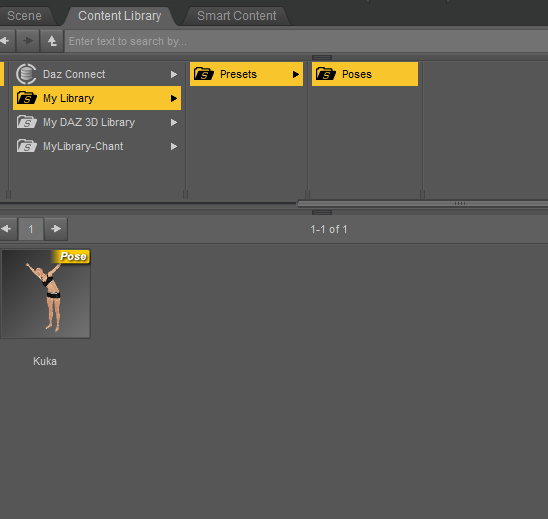Image resolution: width=548 pixels, height=519 pixels.
Task: Click the My Library folder icon
Action: click(27, 98)
